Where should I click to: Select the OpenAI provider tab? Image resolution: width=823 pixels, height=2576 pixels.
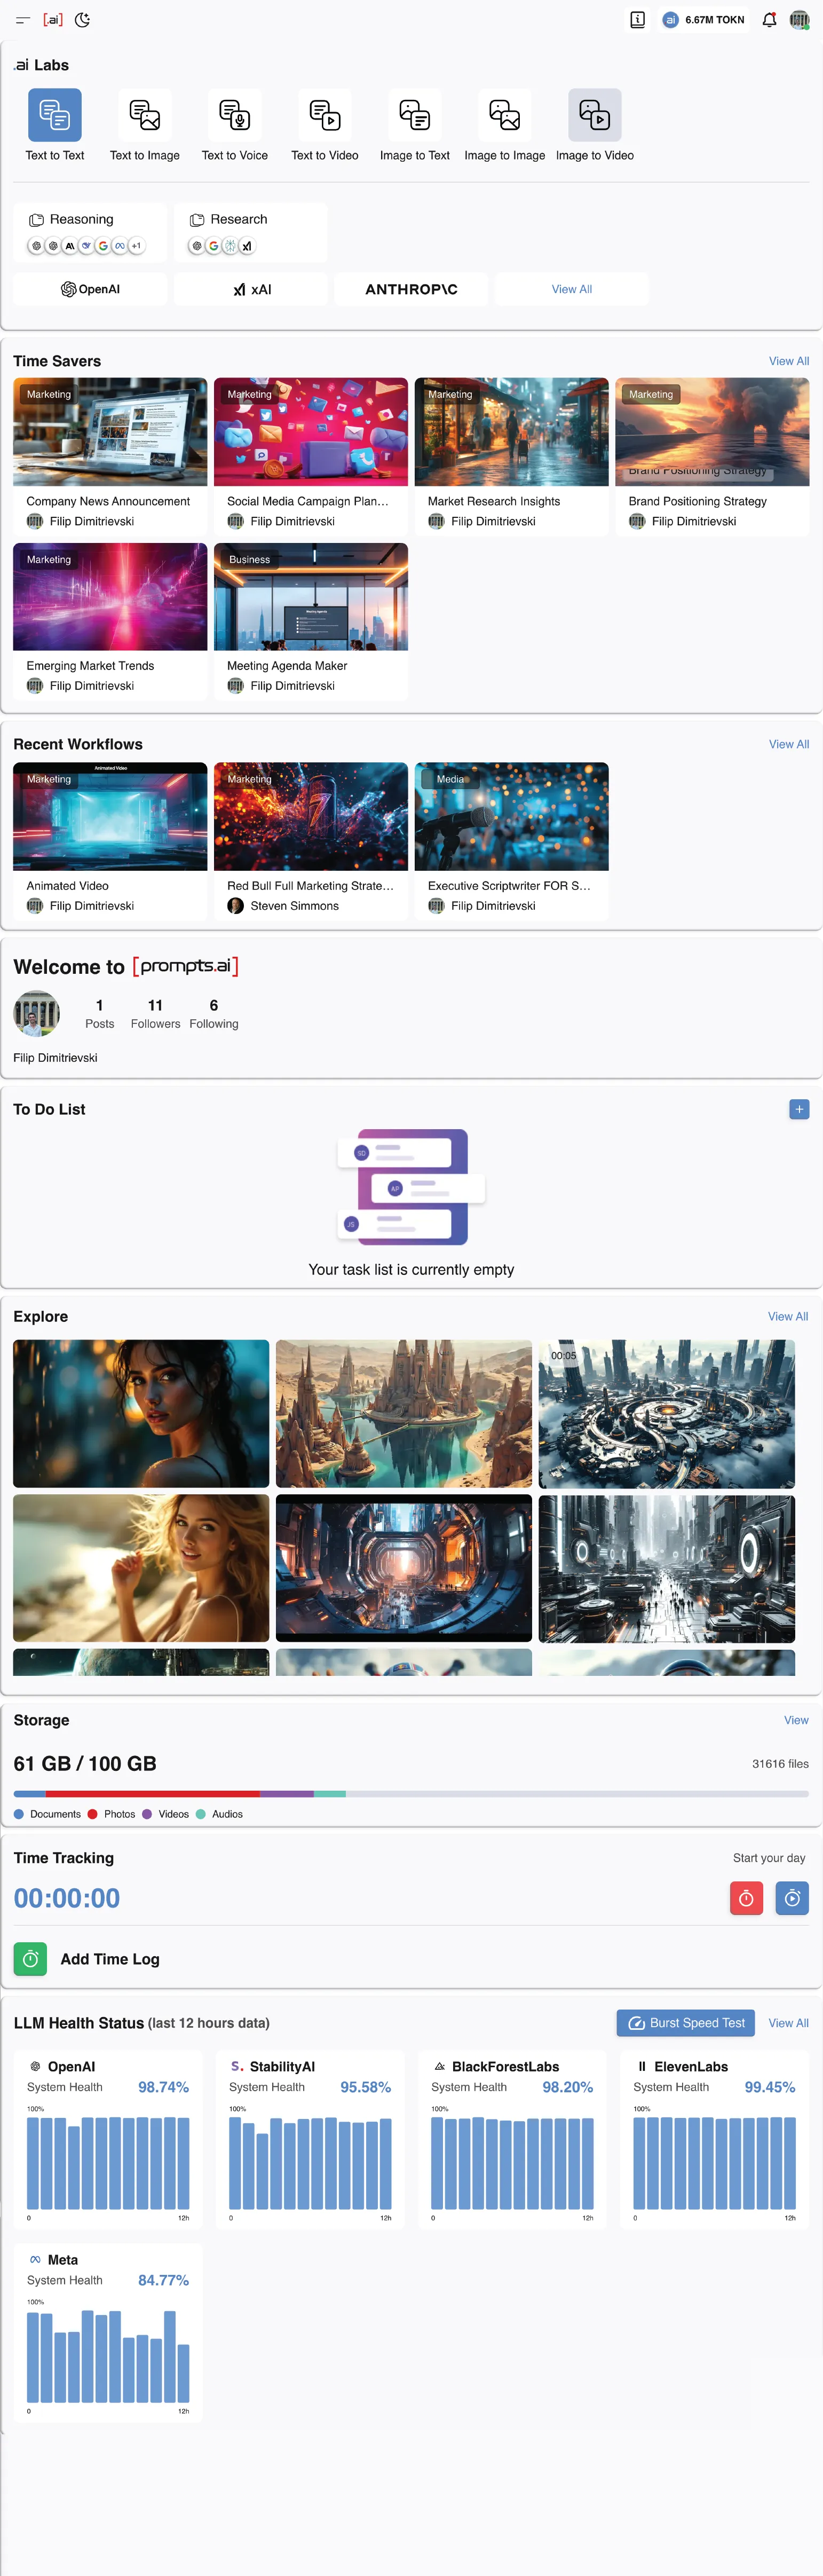tap(90, 289)
